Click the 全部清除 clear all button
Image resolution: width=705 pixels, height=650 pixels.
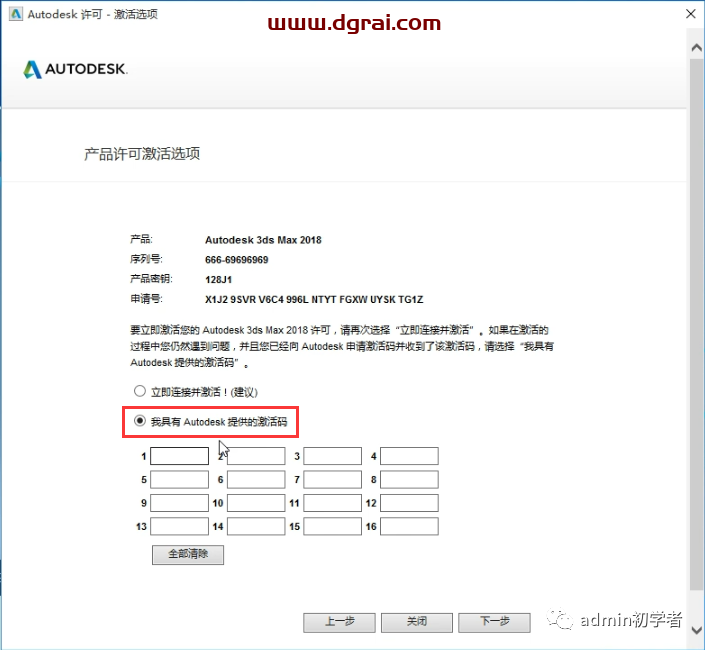click(188, 554)
